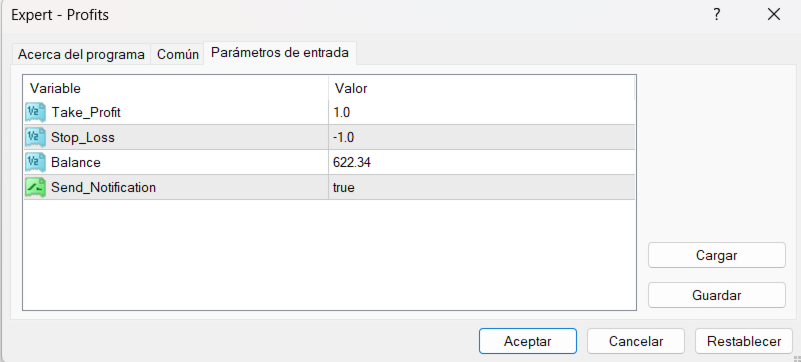The image size is (801, 362).
Task: Switch to the Acerca del programa tab
Action: pyautogui.click(x=81, y=55)
